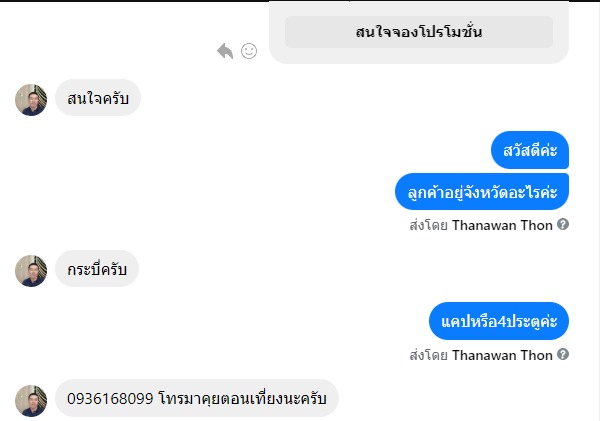The image size is (600, 421).
Task: Click the question-mark icon under แคปหรือ4ประตูค่ะ
Action: tap(563, 355)
